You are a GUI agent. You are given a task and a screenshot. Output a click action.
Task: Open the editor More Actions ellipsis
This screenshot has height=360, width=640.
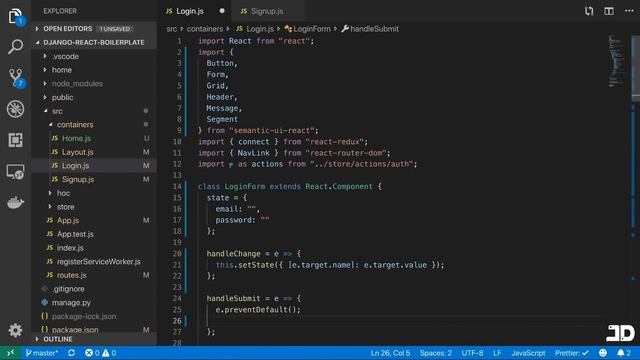point(629,11)
